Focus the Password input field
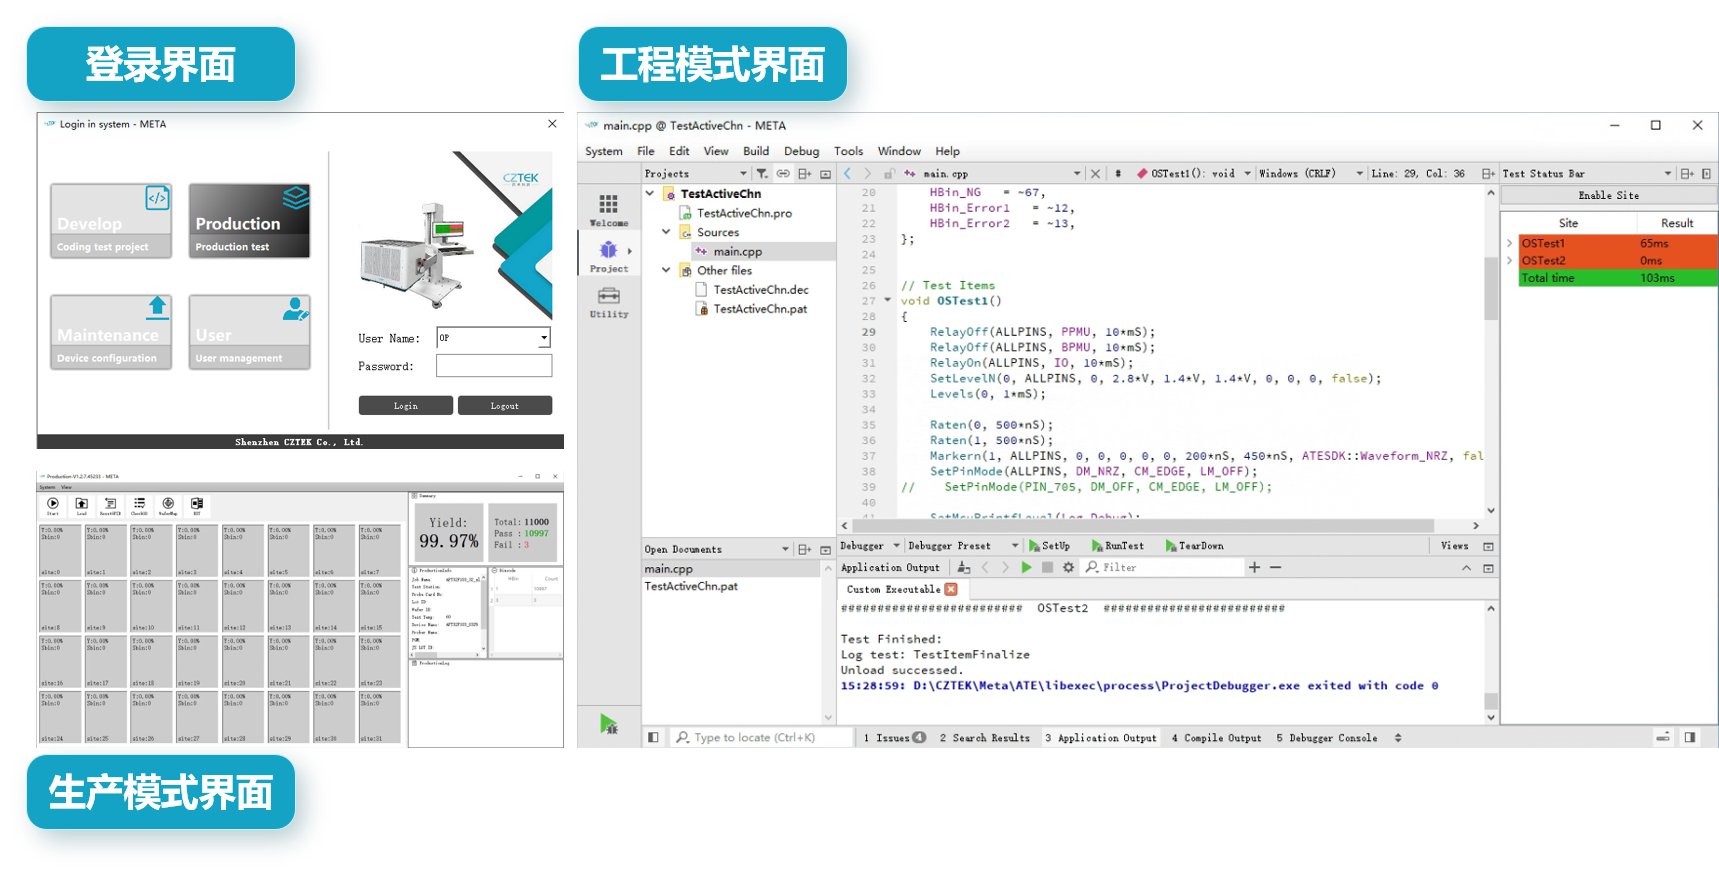The width and height of the screenshot is (1719, 875). (494, 366)
